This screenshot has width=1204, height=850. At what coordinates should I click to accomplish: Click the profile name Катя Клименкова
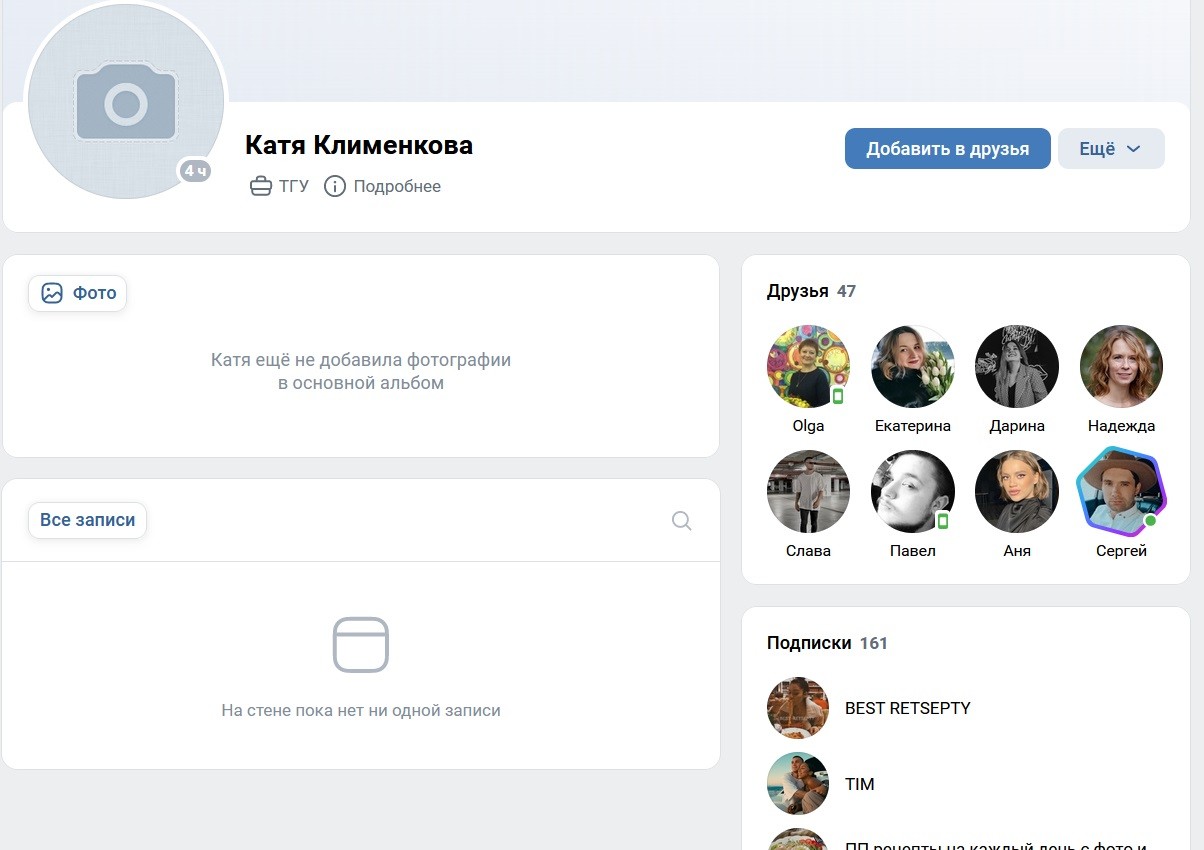(359, 145)
